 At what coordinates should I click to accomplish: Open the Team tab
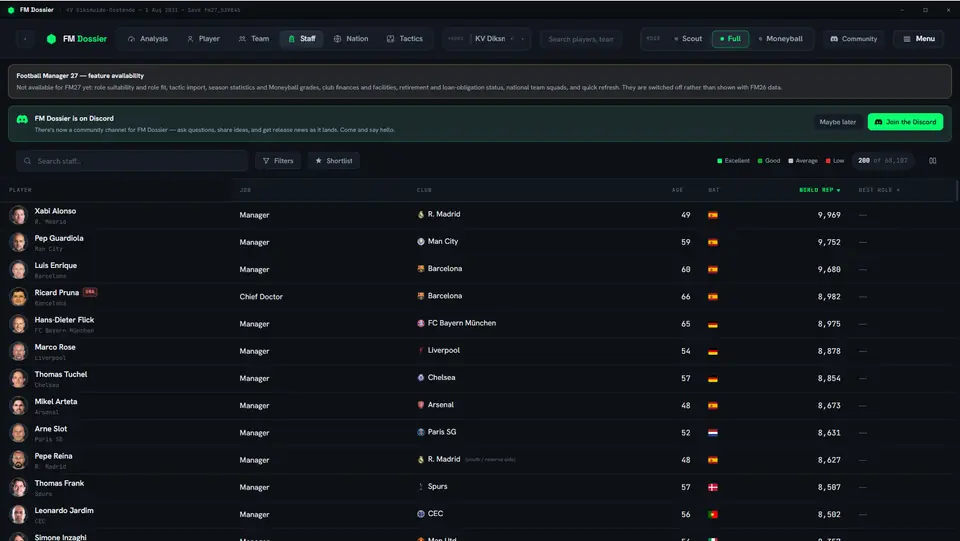[254, 39]
